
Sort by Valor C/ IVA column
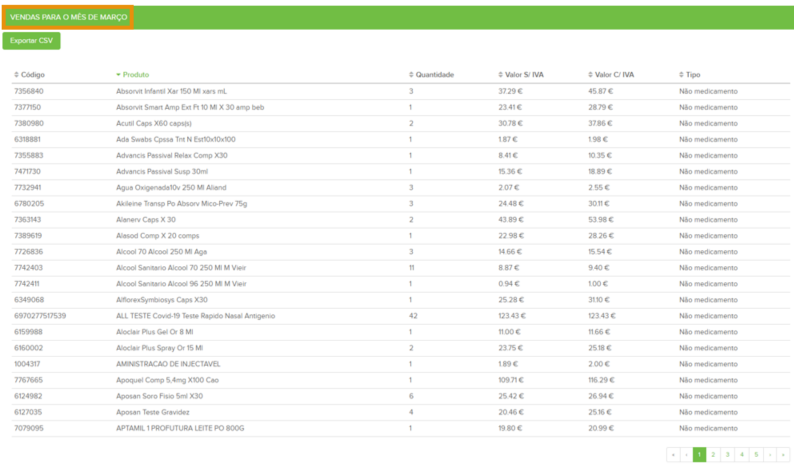pos(614,75)
